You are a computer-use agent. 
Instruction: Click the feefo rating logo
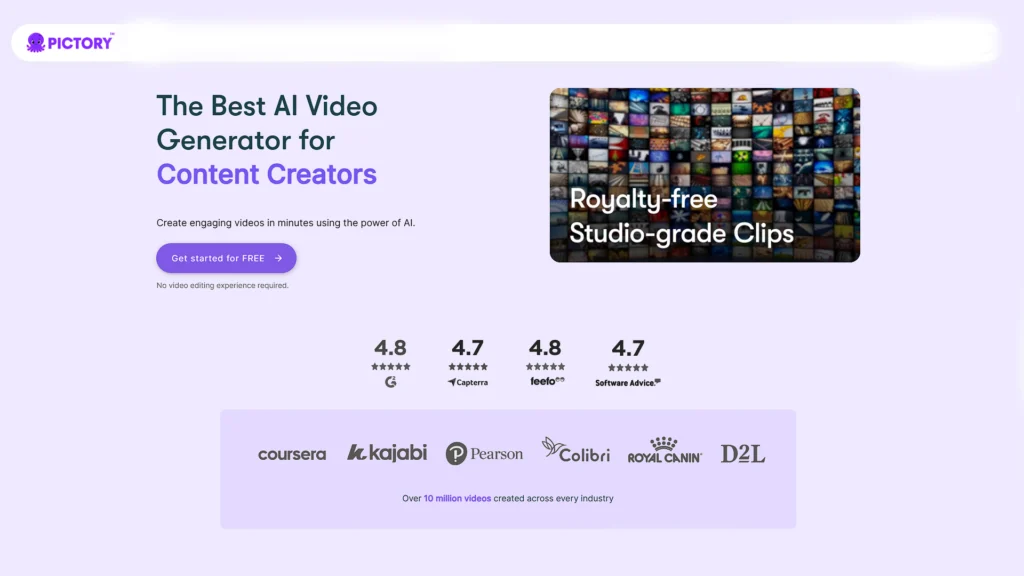click(546, 380)
